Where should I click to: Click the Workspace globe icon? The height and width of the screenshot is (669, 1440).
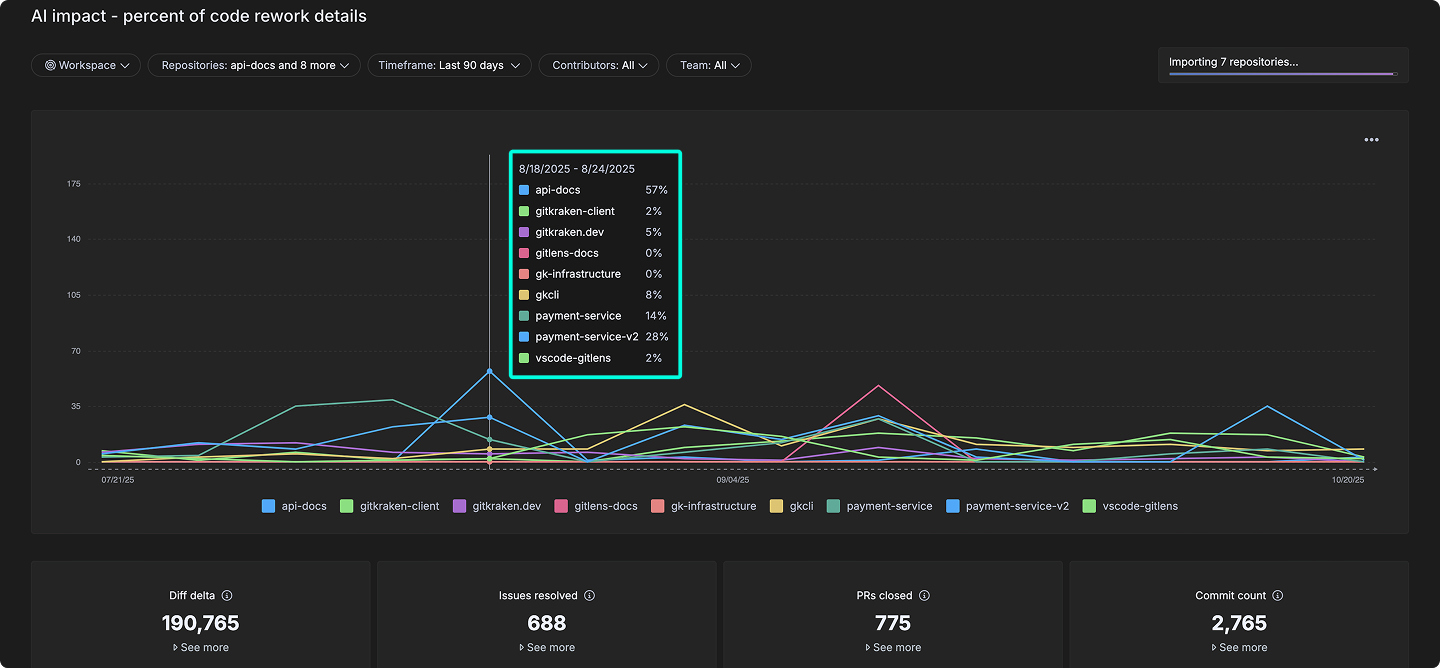pos(50,65)
